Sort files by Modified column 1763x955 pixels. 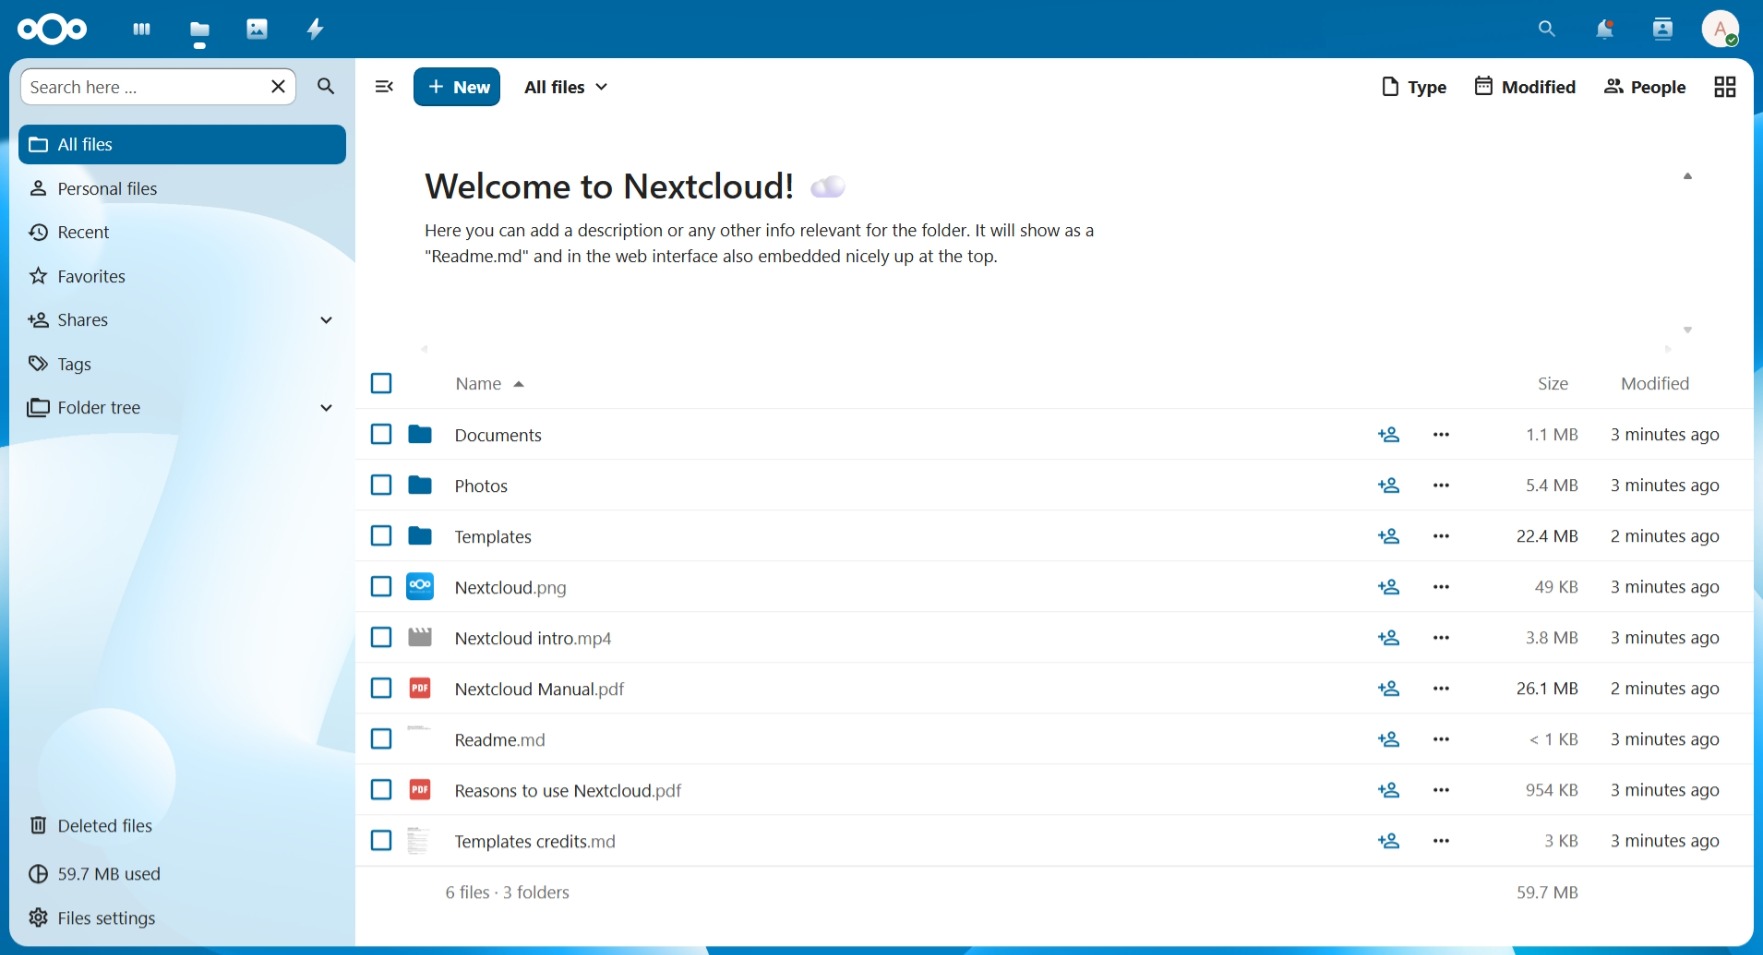pos(1655,384)
